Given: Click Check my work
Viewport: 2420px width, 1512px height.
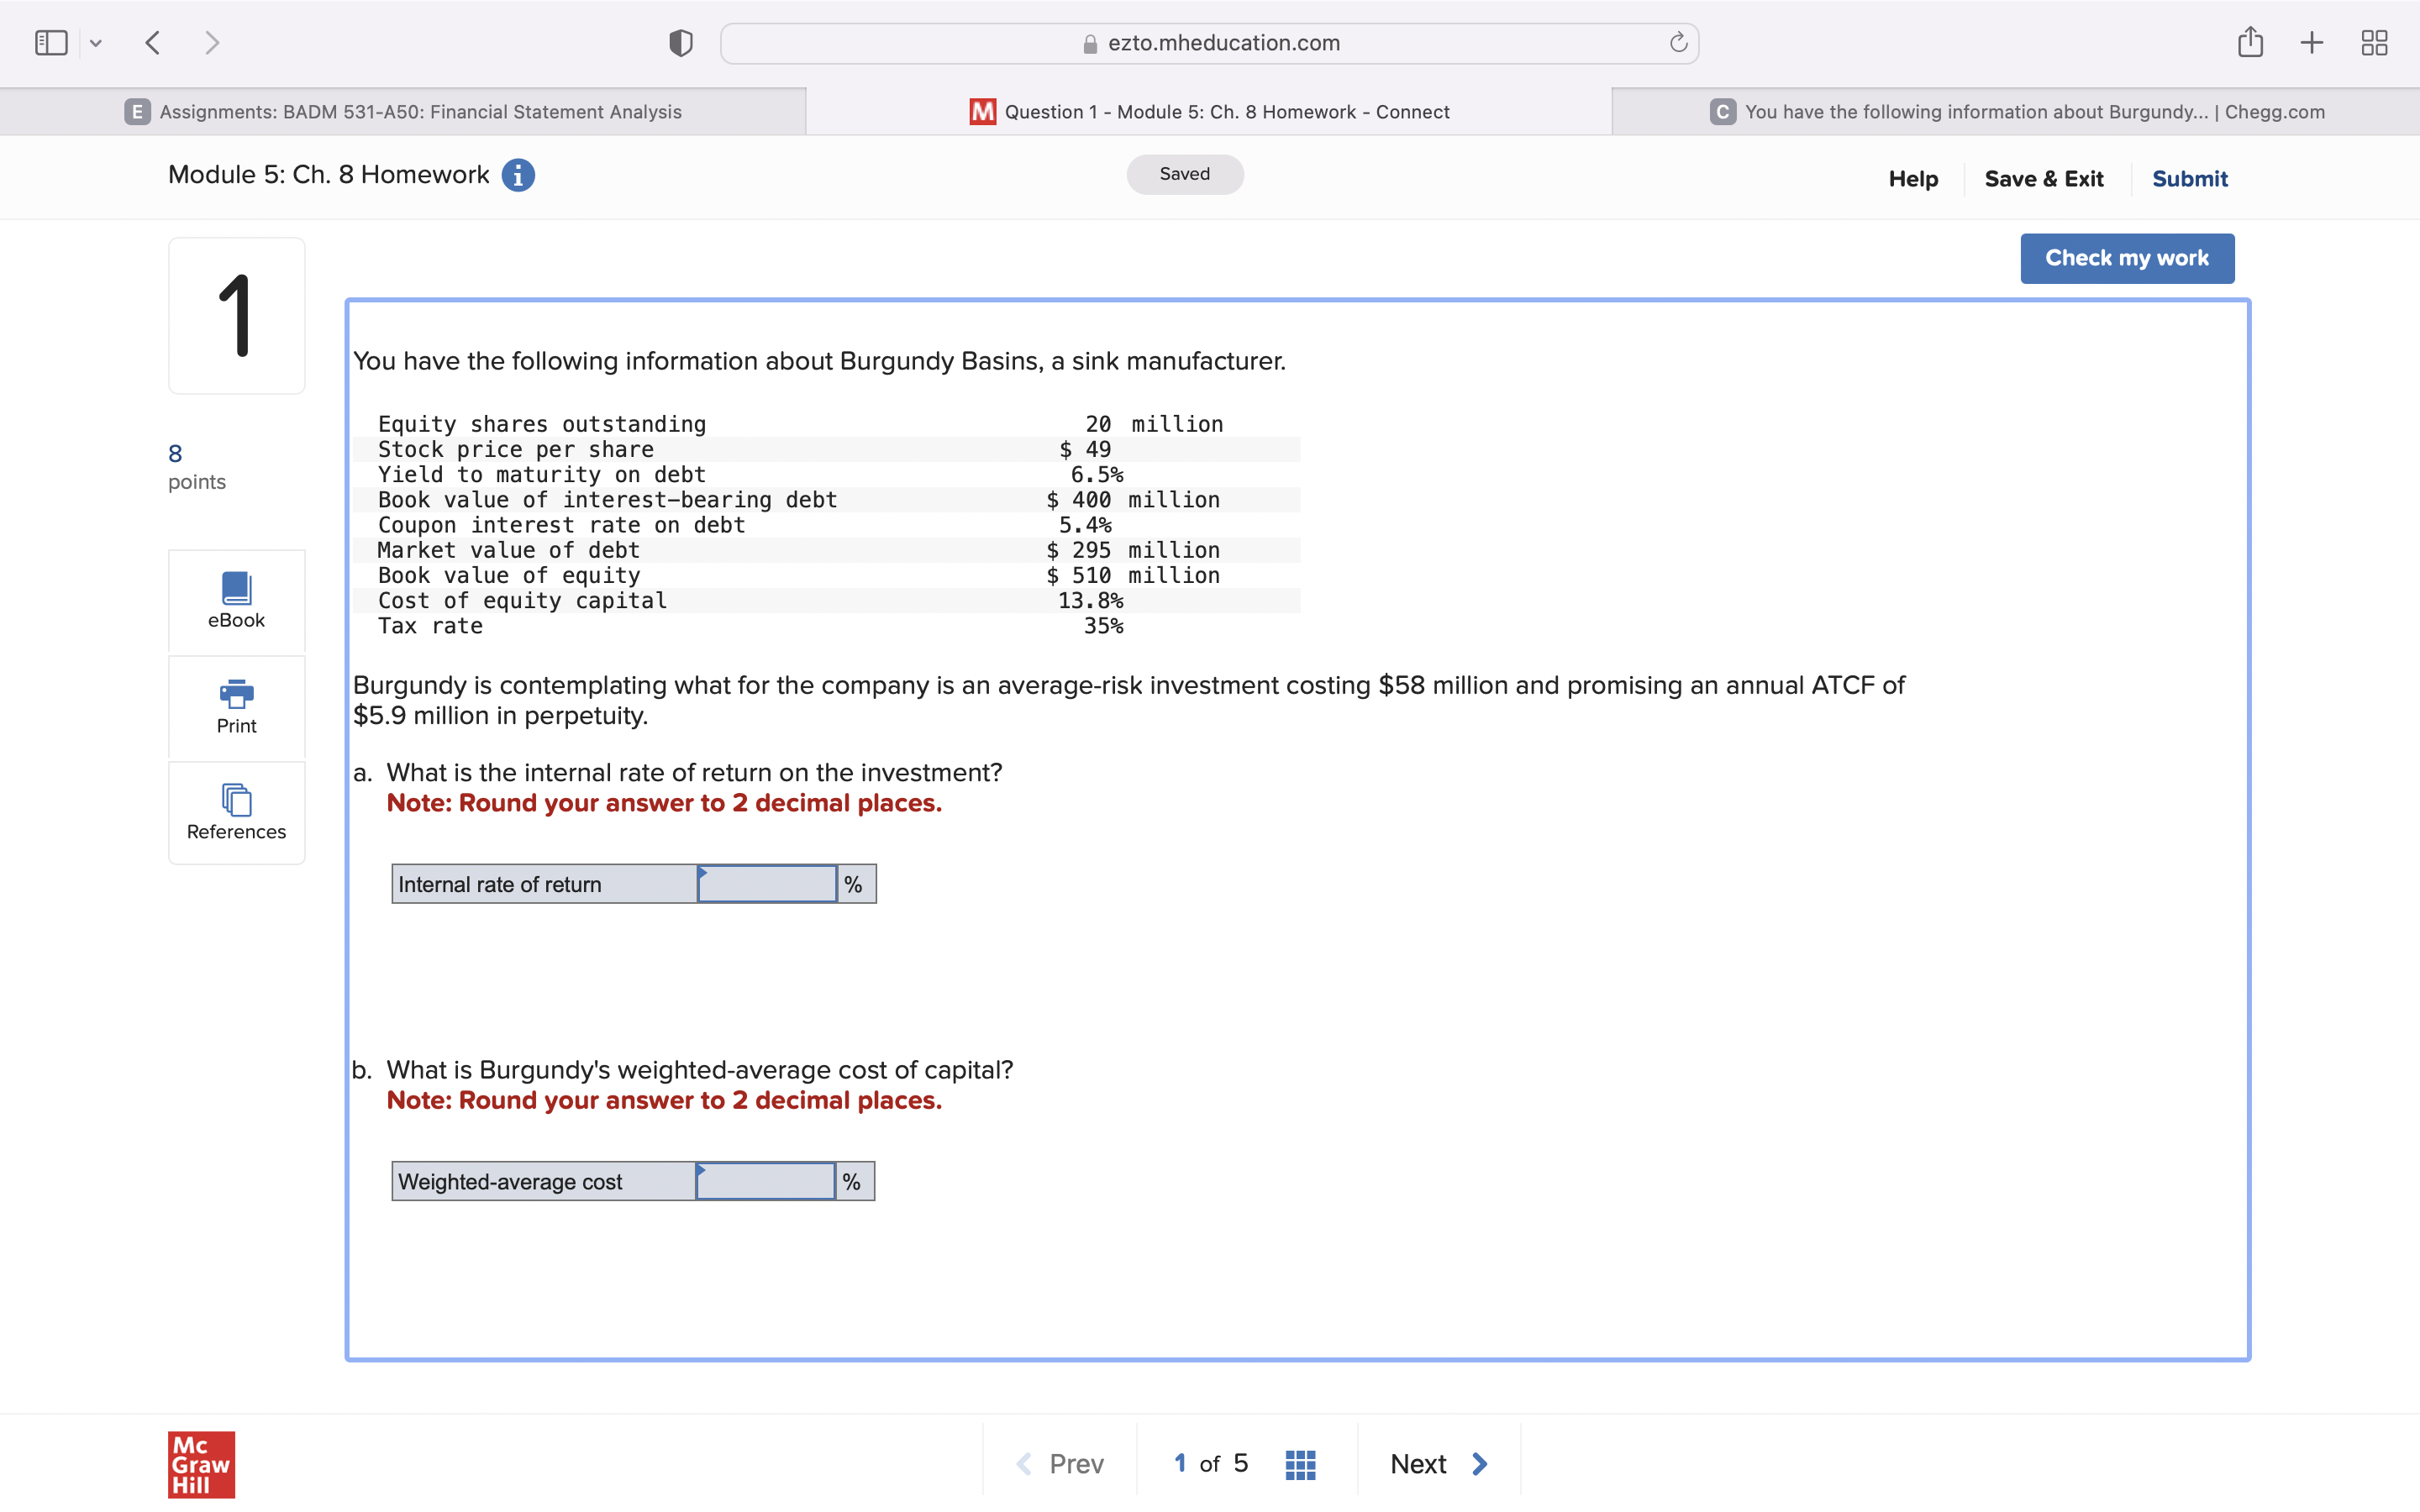Looking at the screenshot, I should (2126, 258).
